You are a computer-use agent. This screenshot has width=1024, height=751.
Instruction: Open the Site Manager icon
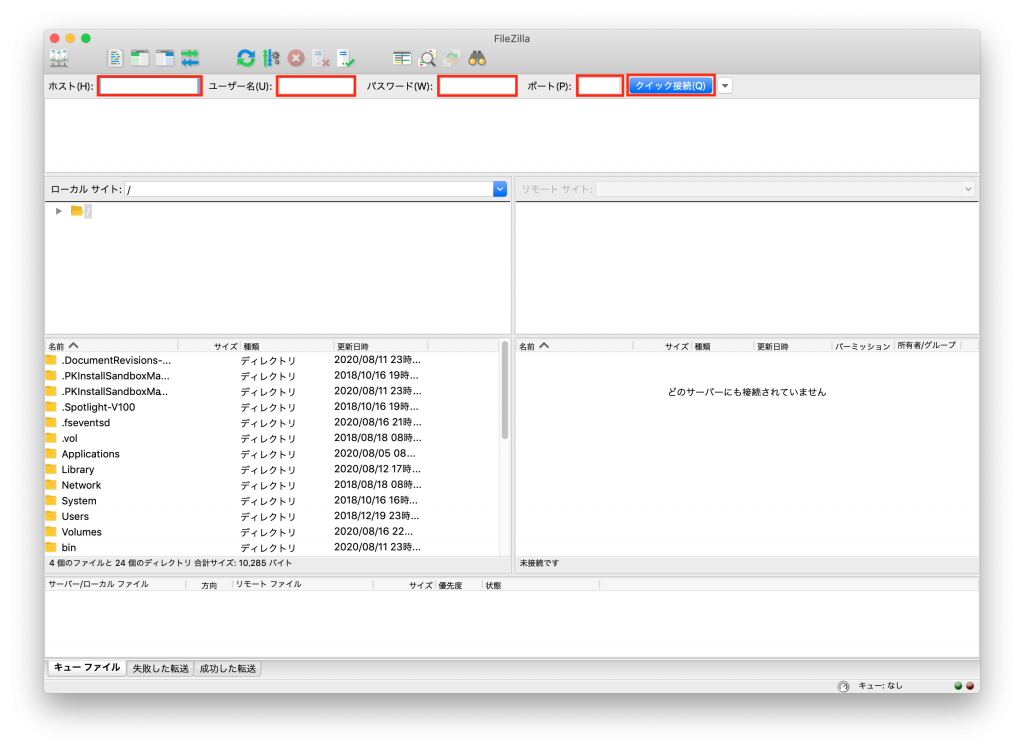pos(59,58)
